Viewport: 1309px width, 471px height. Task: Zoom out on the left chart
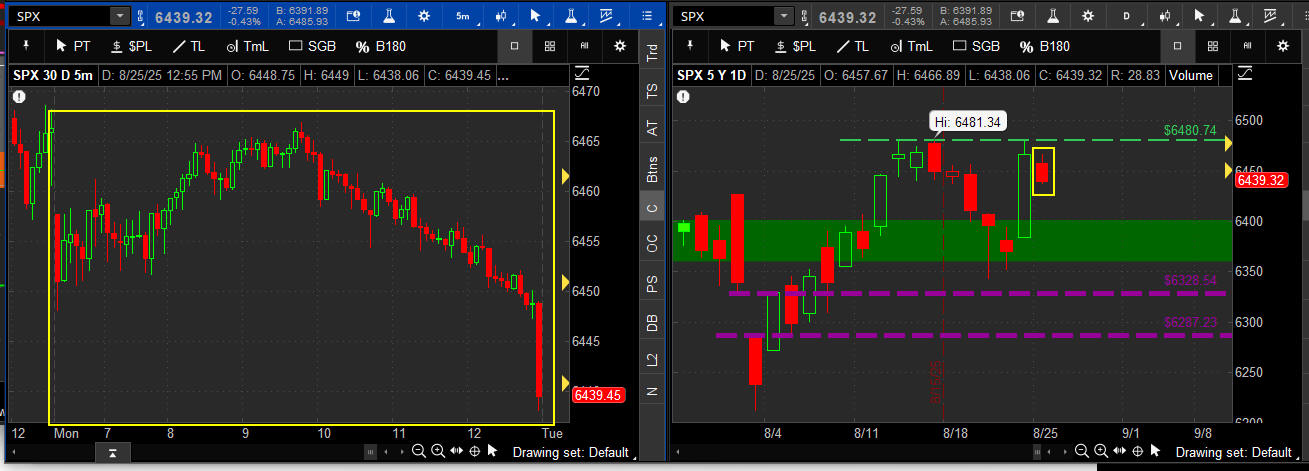click(x=420, y=452)
